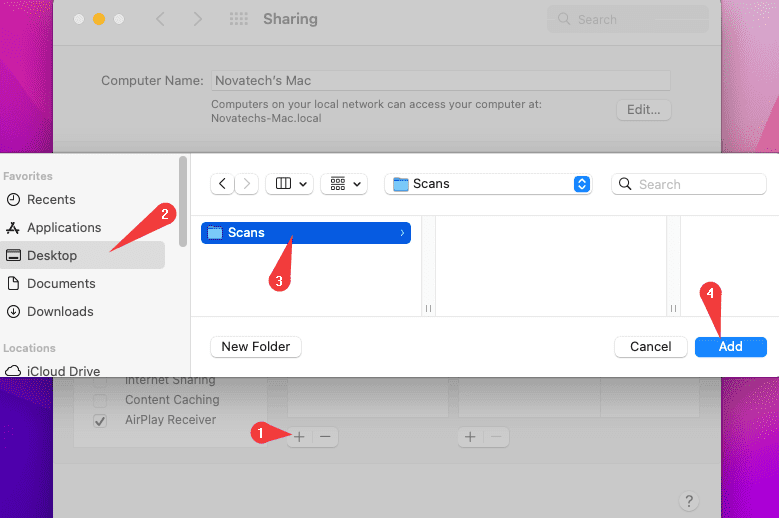
Task: Toggle the AirPlay Receiver checkbox
Action: [x=100, y=421]
